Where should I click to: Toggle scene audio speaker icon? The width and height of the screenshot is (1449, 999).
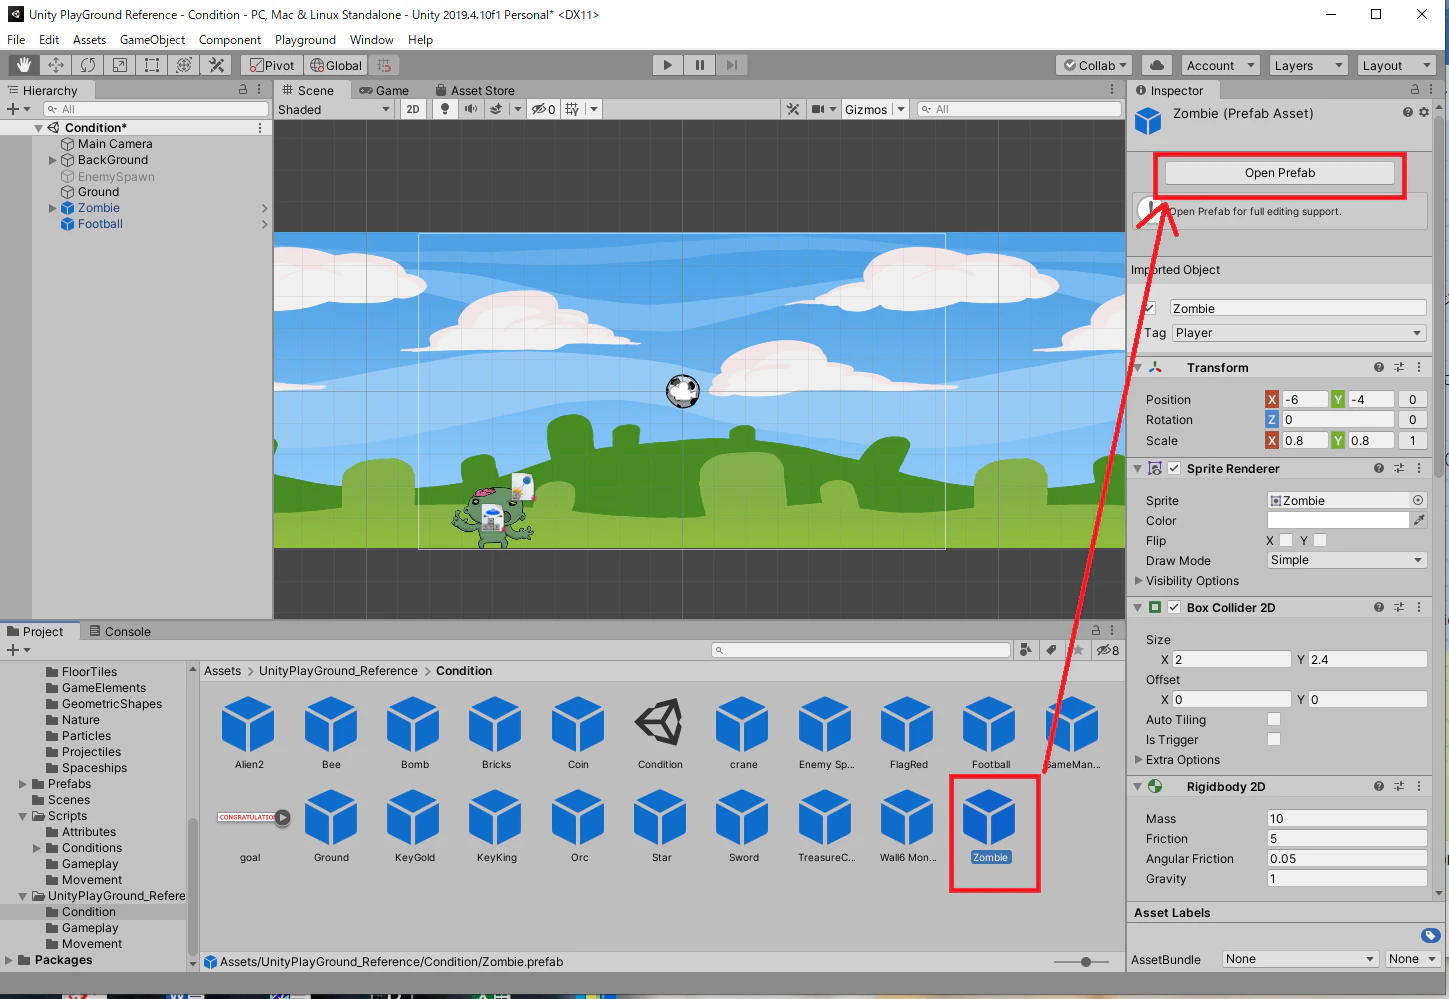(x=470, y=109)
